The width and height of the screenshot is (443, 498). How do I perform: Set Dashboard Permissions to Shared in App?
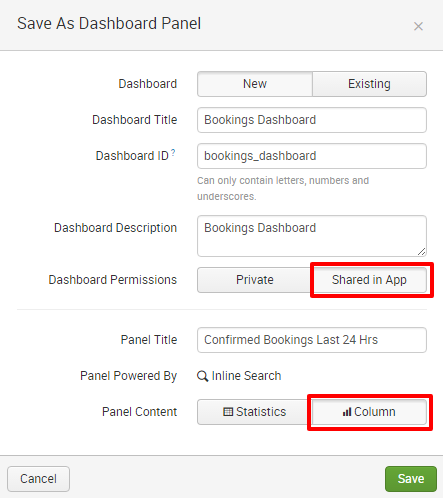369,280
